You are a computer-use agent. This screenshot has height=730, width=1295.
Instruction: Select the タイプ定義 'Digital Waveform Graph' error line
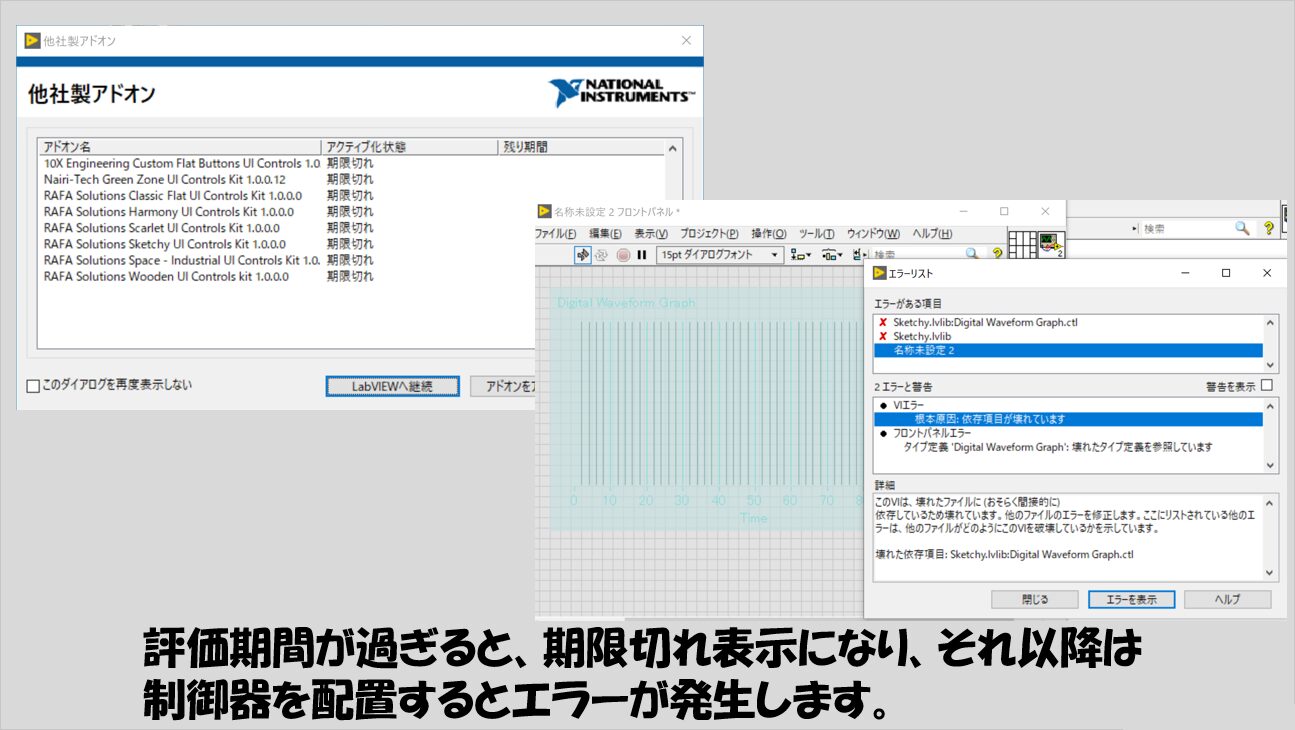point(1068,447)
